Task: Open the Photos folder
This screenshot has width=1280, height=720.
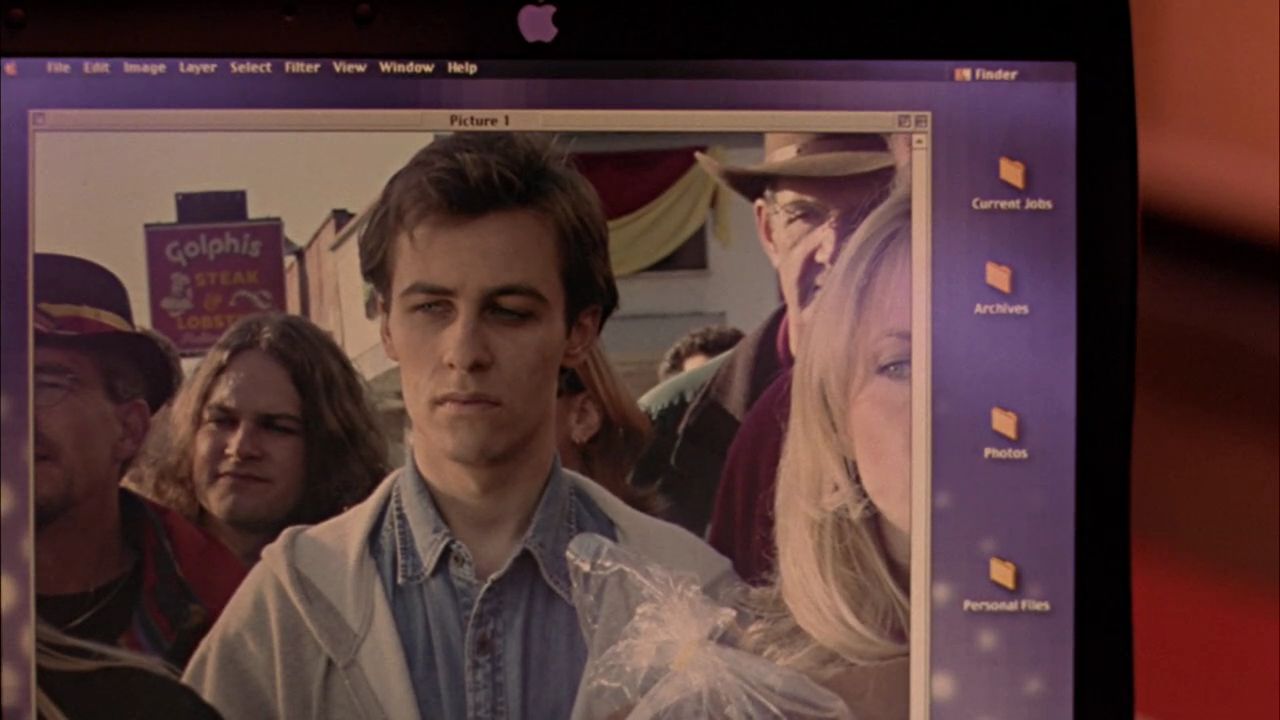Action: click(1005, 432)
